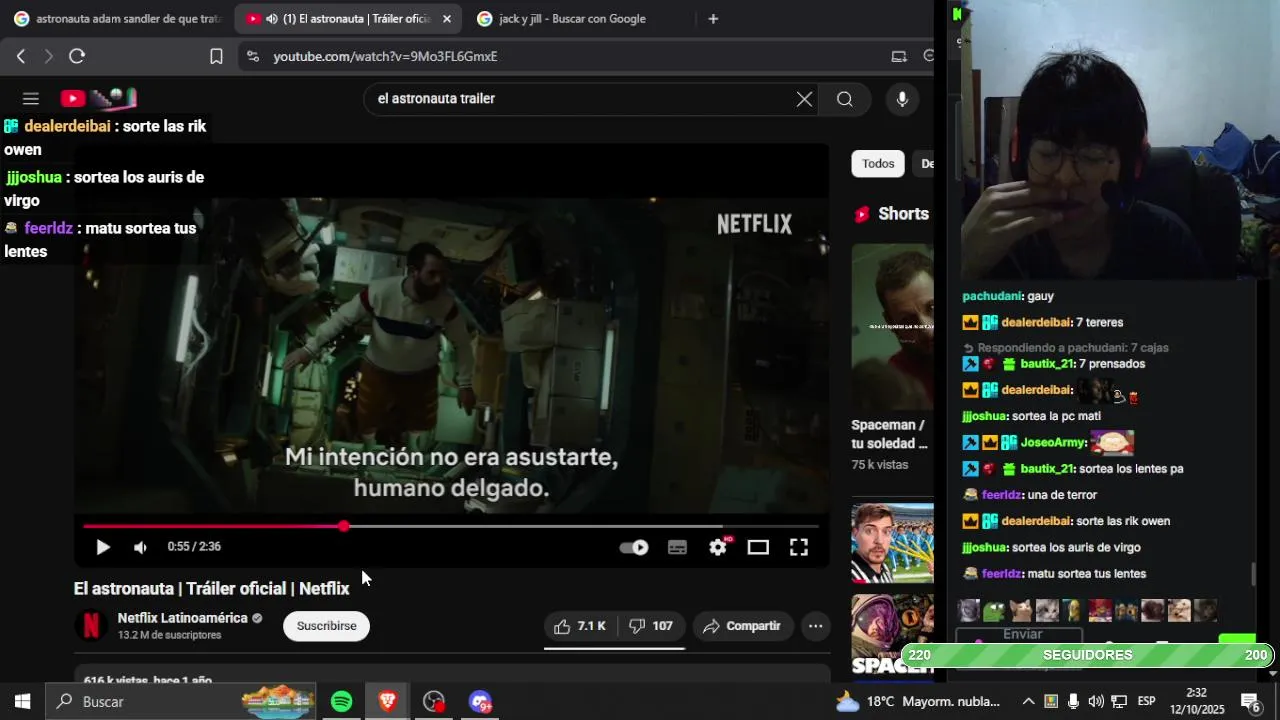Open the Windows Start menu
This screenshot has height=720, width=1280.
tap(22, 702)
